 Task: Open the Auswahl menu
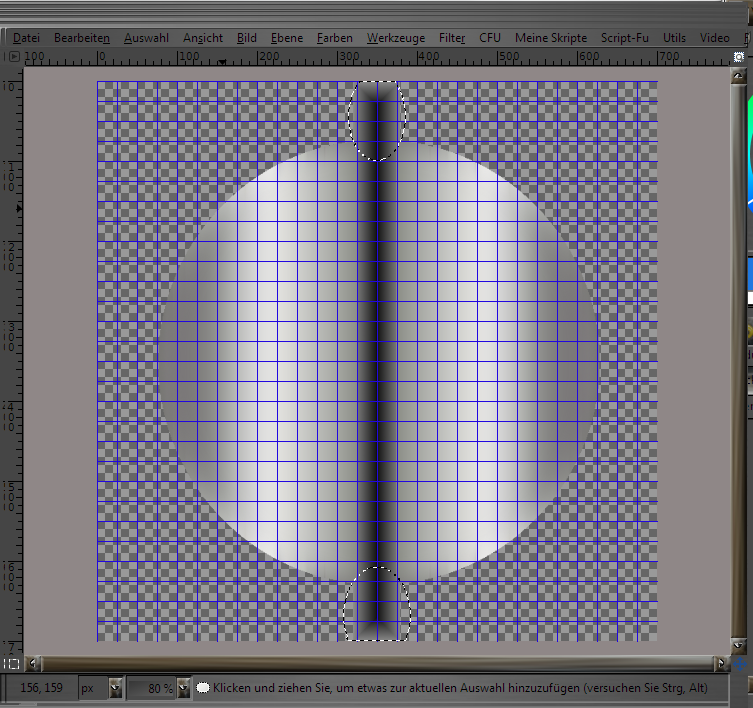(x=146, y=38)
